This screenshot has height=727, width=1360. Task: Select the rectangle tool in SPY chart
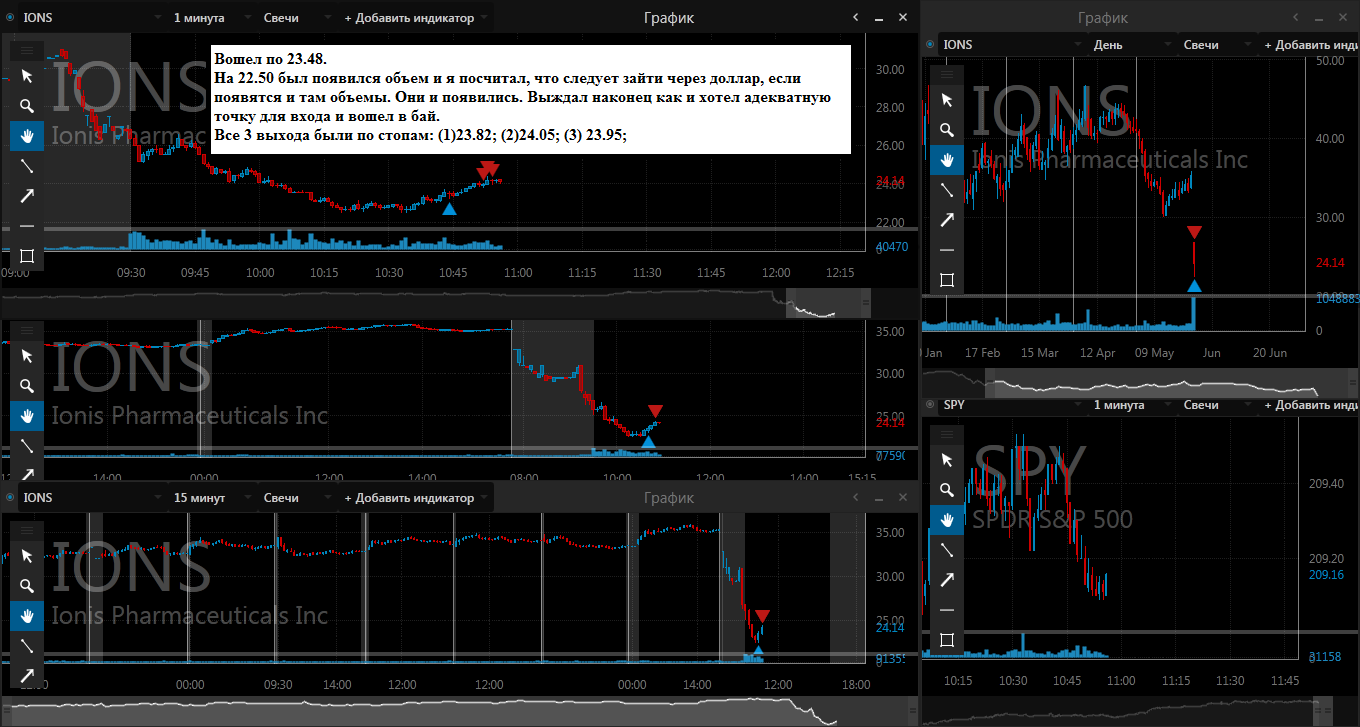tap(947, 640)
